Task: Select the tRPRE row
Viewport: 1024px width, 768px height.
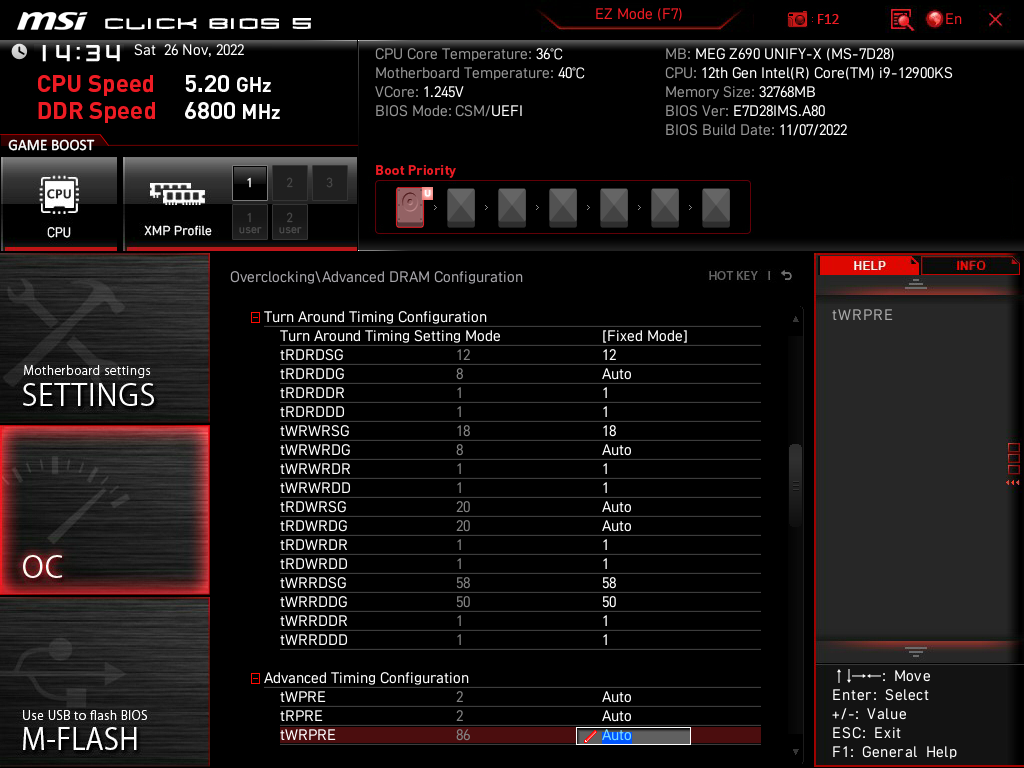Action: tap(520, 716)
